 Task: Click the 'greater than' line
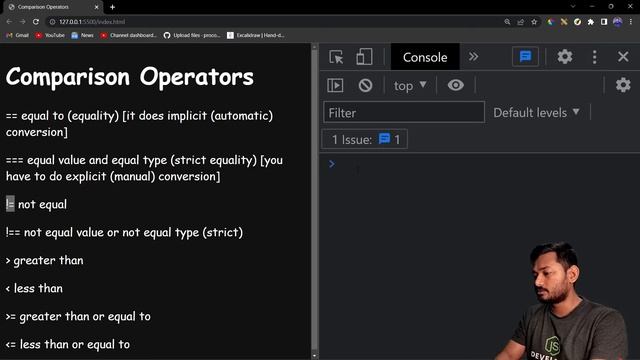[44, 260]
